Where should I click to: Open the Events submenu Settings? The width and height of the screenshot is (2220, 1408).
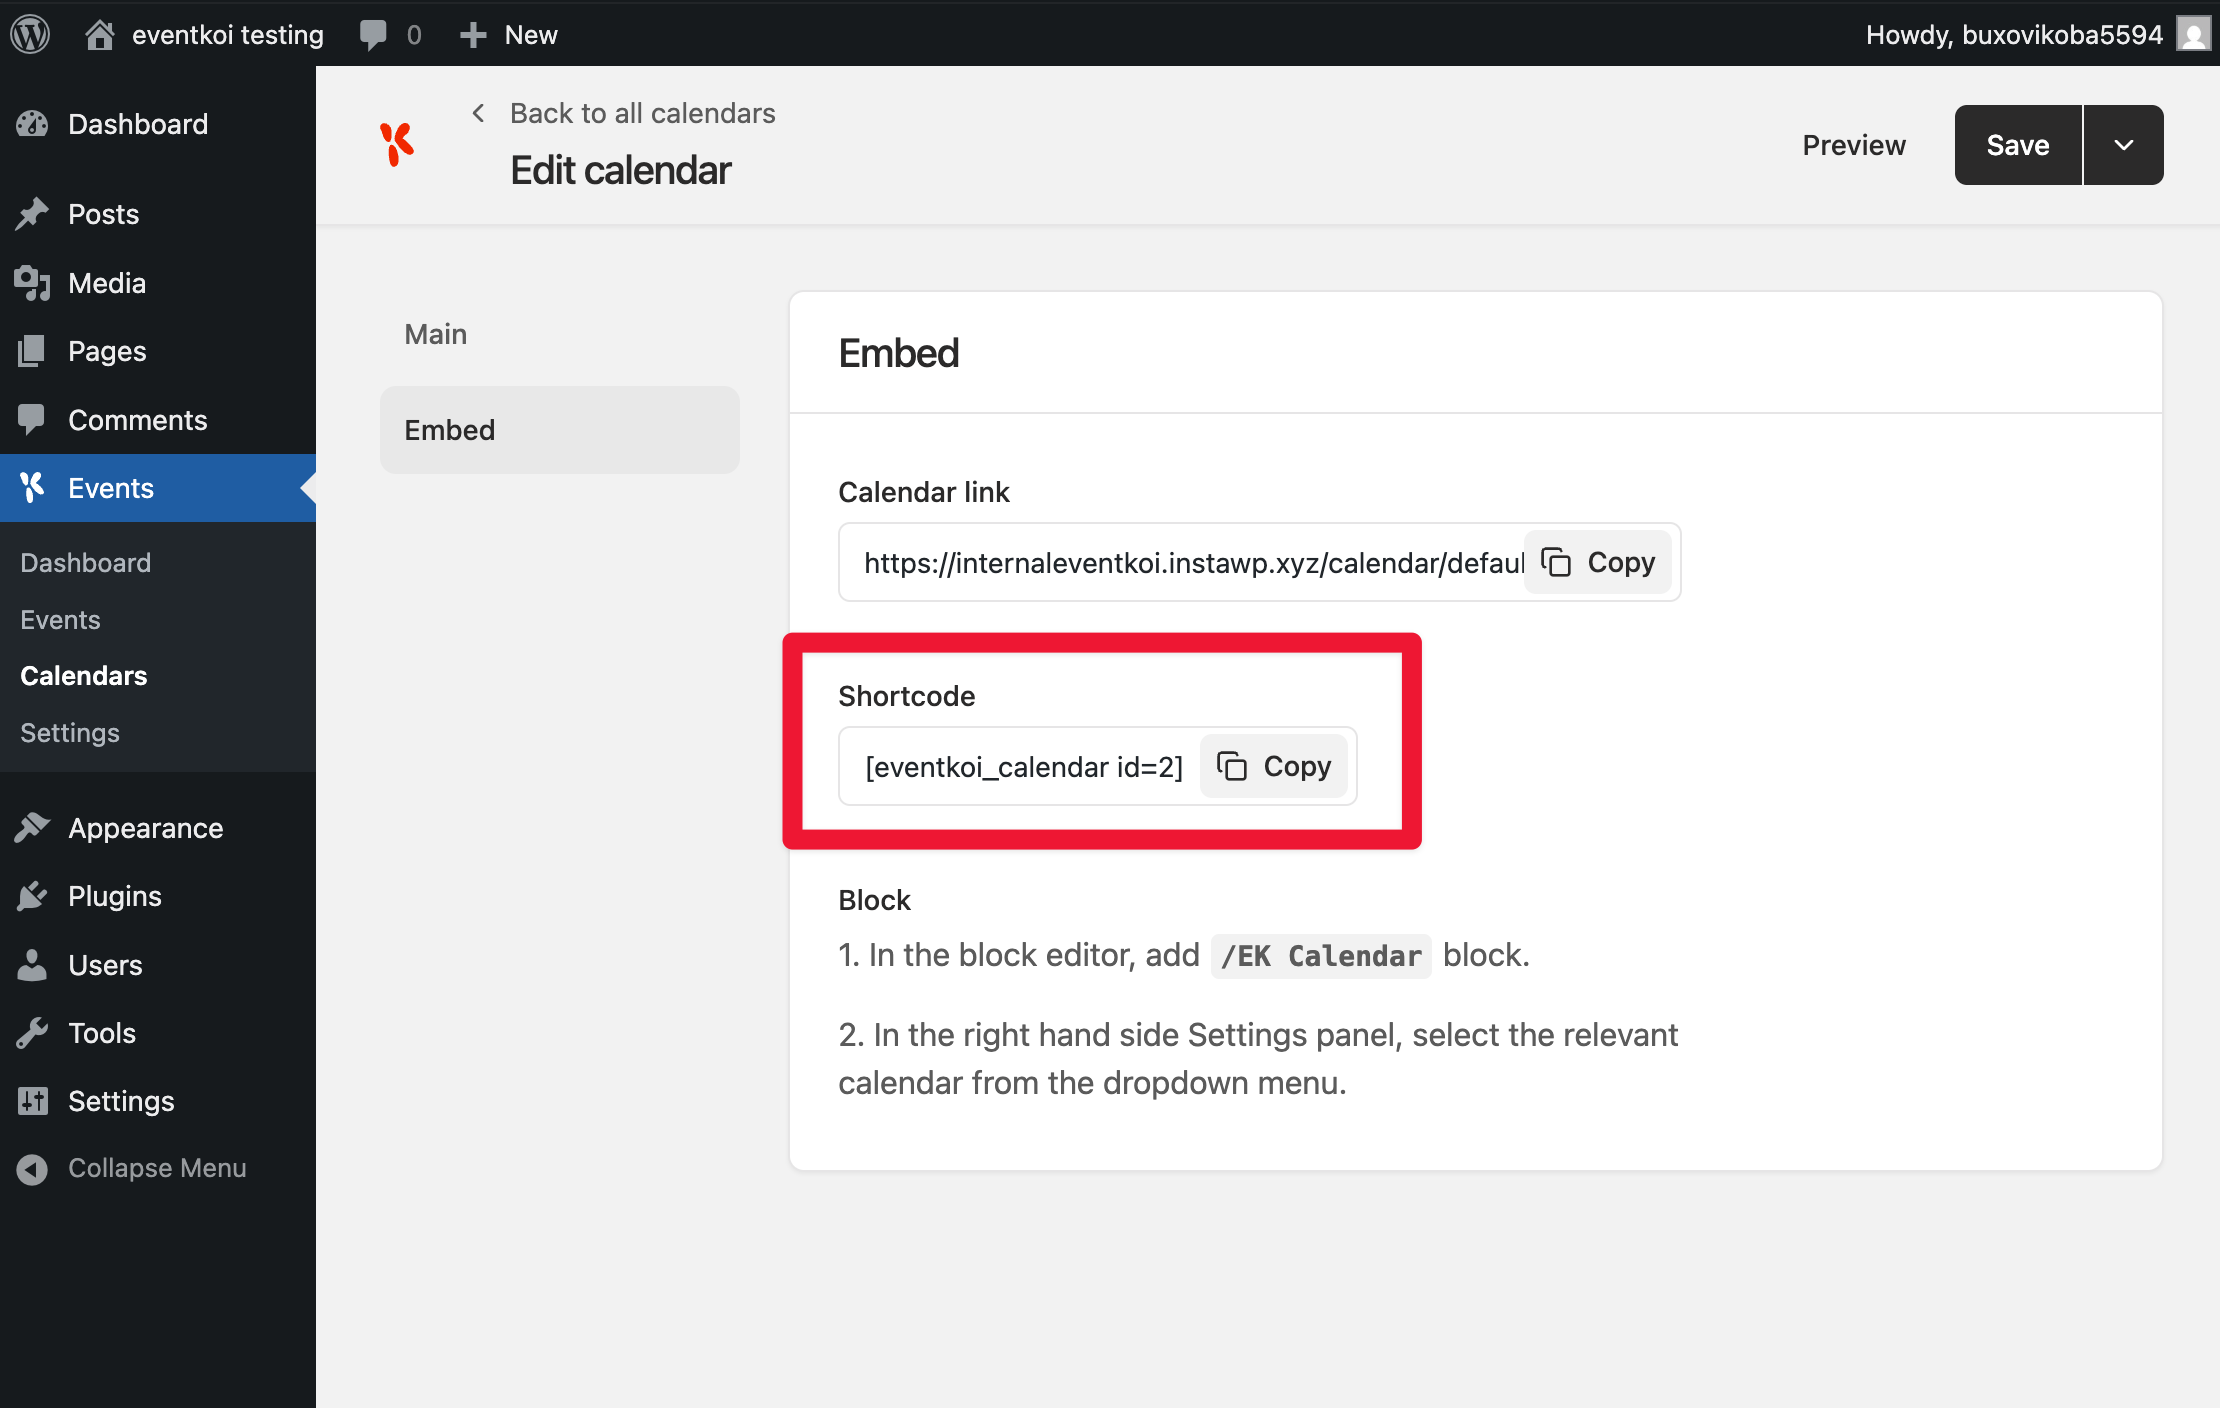(x=70, y=733)
